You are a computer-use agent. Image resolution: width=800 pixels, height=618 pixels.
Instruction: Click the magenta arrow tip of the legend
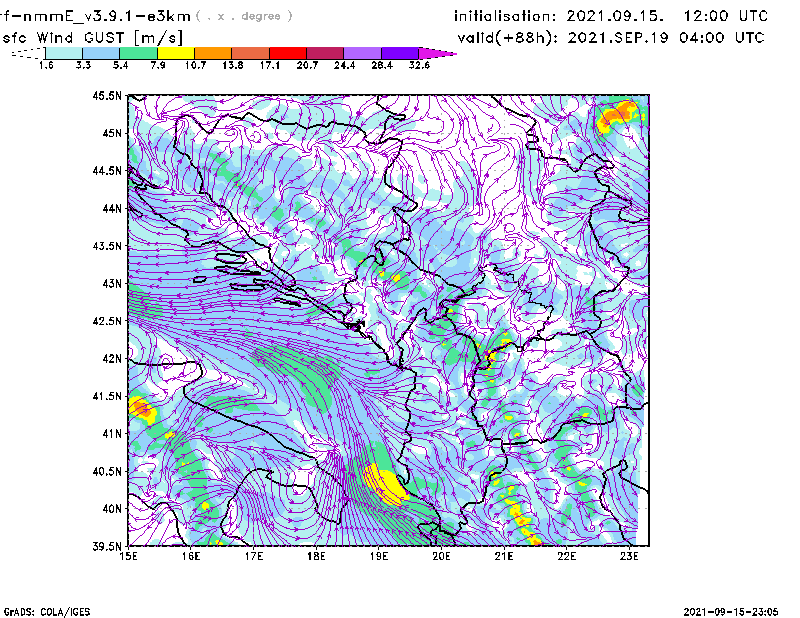click(x=437, y=53)
